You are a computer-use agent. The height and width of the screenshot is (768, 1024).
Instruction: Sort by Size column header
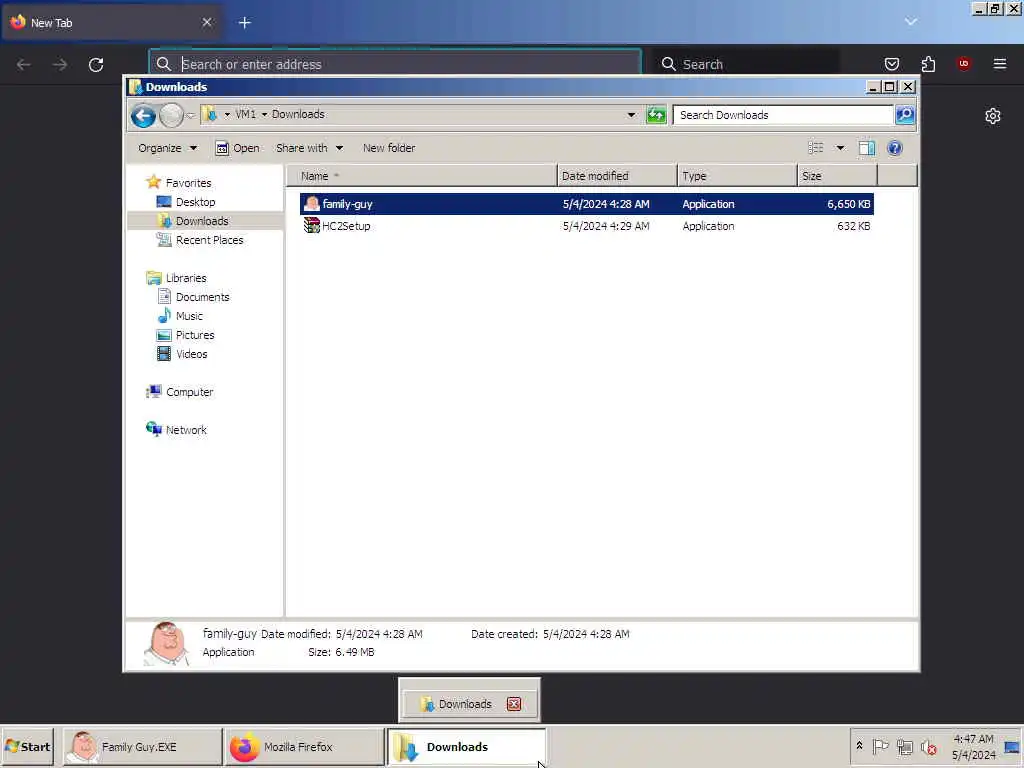(837, 176)
